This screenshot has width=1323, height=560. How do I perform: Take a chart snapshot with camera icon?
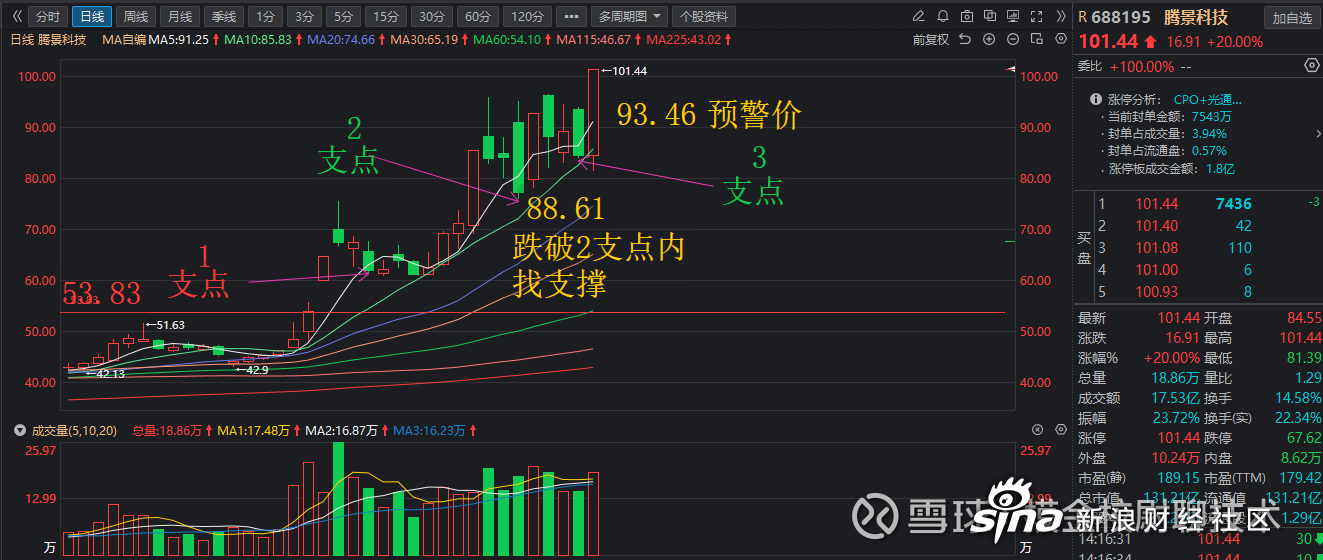point(966,17)
